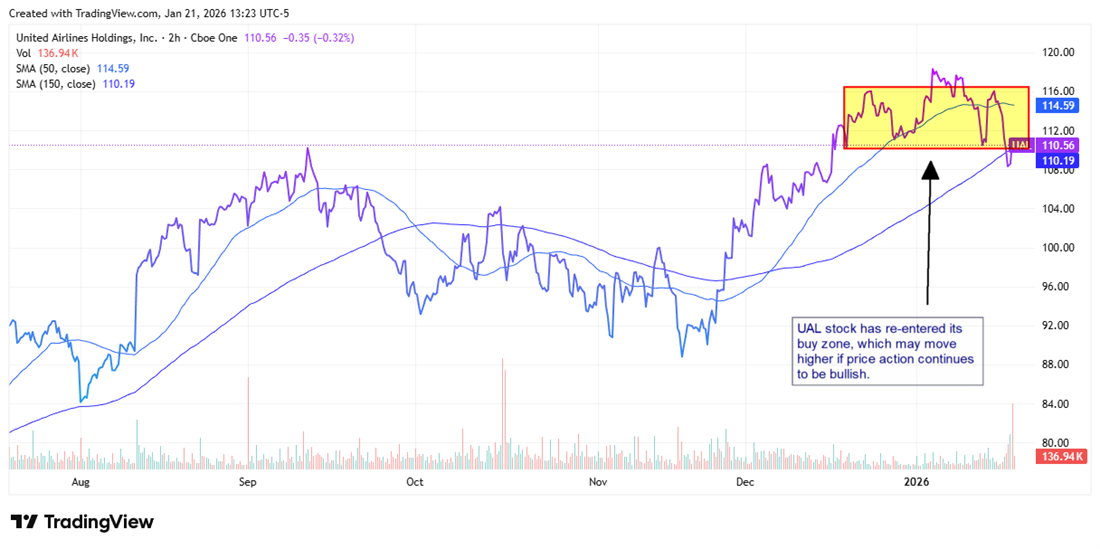Screen dimensions: 1100x549
Task: Click the TradingView logo icon
Action: click(x=24, y=522)
